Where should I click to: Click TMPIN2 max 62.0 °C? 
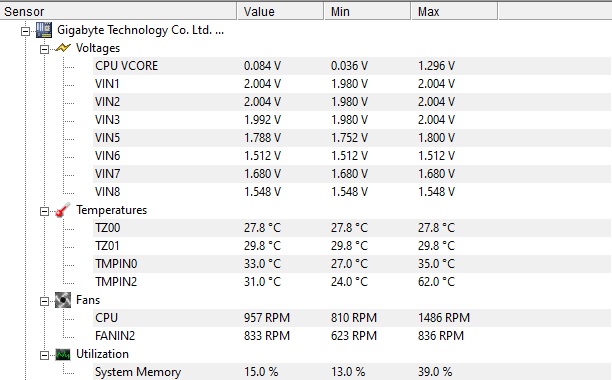(x=436, y=282)
